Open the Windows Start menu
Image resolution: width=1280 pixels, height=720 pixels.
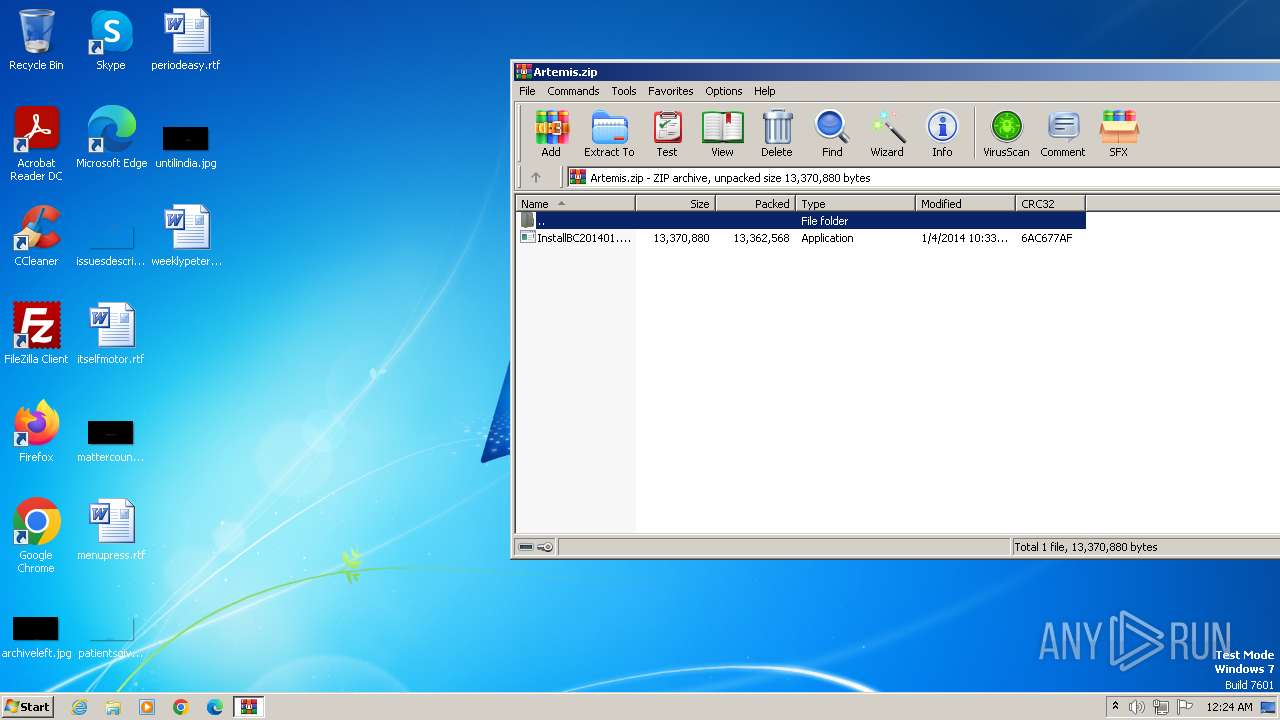(x=27, y=706)
